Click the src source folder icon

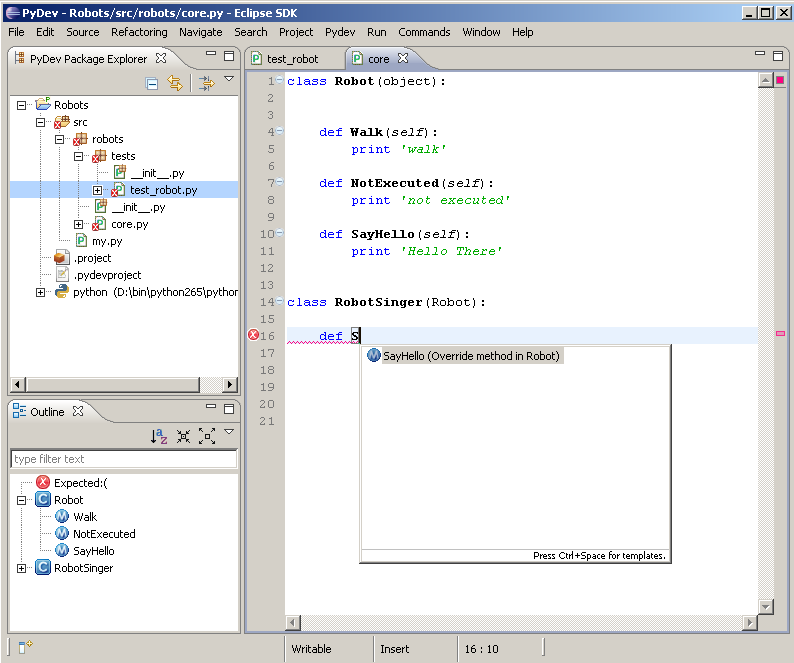62,122
